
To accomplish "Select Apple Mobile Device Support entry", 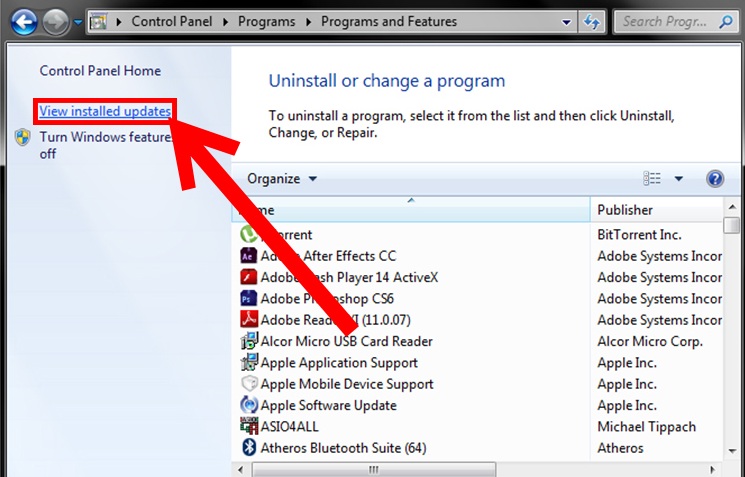I will (x=347, y=384).
